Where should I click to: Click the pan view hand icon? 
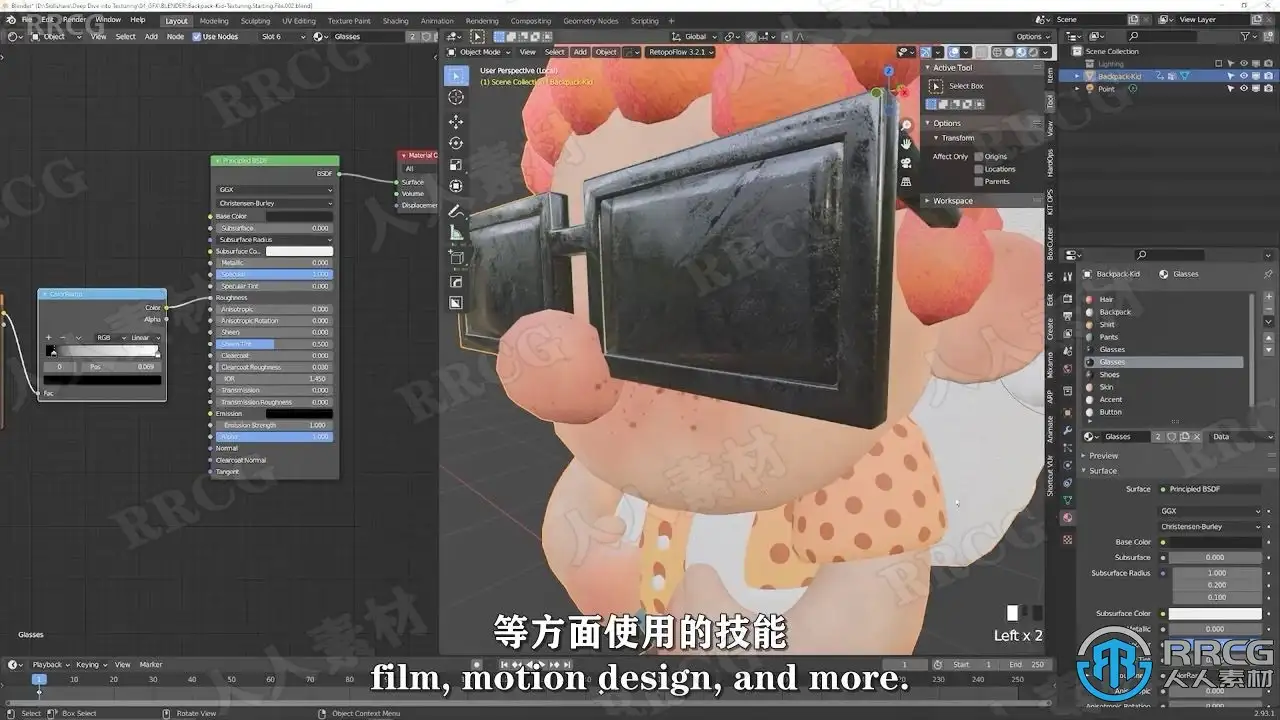click(906, 144)
